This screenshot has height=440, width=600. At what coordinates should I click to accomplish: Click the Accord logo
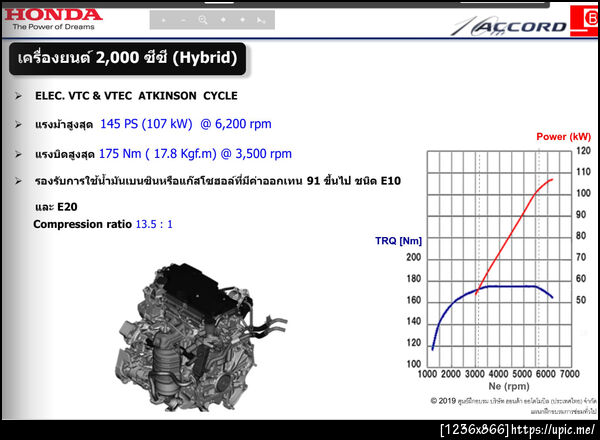coord(510,26)
